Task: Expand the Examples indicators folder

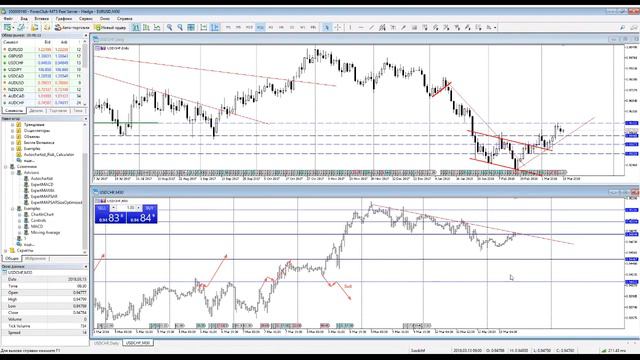Action: point(13,149)
